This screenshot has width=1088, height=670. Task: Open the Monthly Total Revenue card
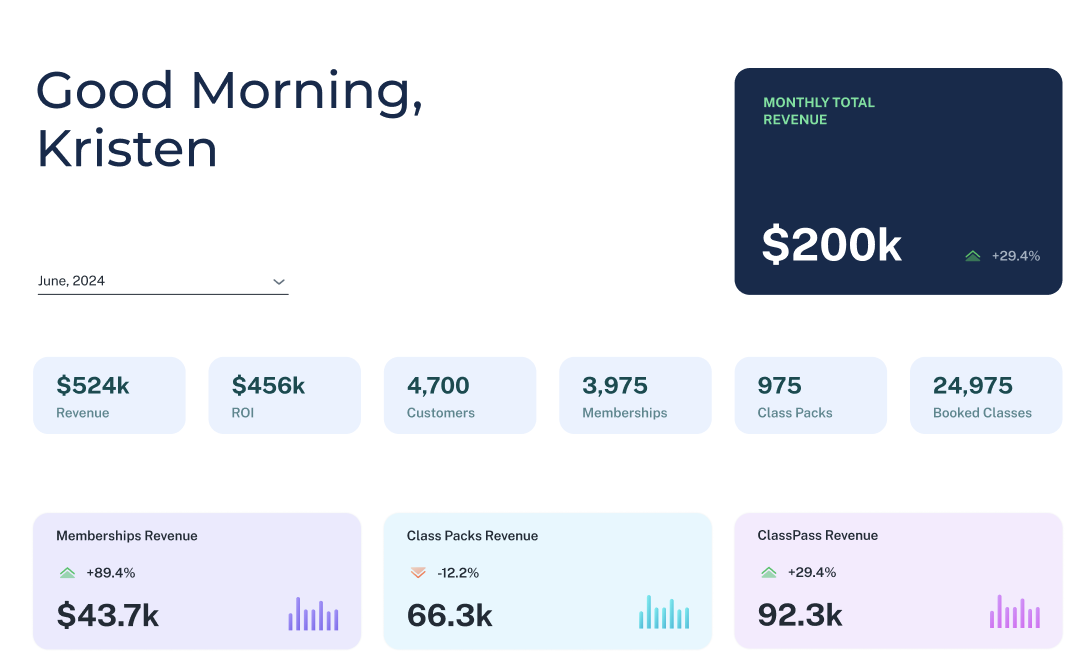coord(898,180)
